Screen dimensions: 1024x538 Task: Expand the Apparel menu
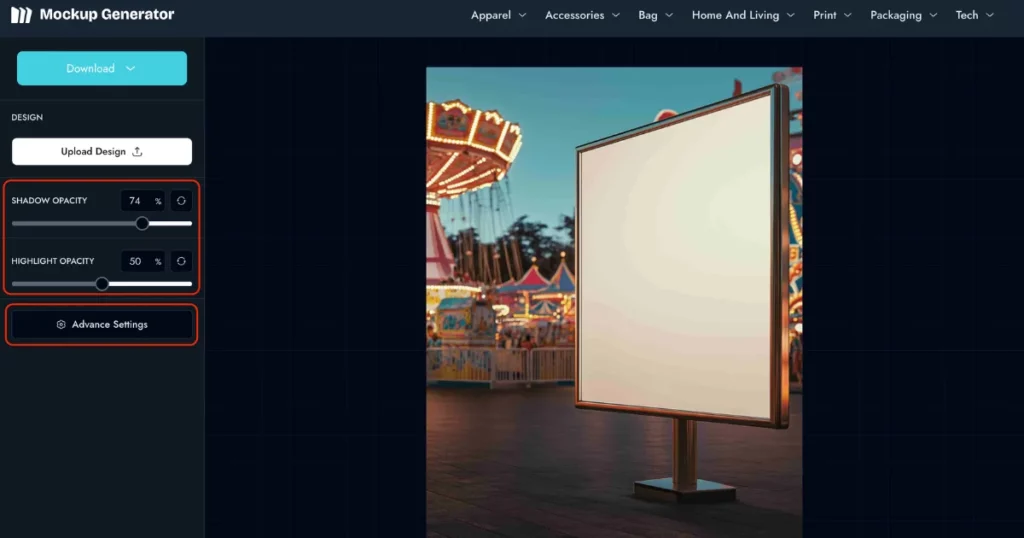click(x=498, y=15)
